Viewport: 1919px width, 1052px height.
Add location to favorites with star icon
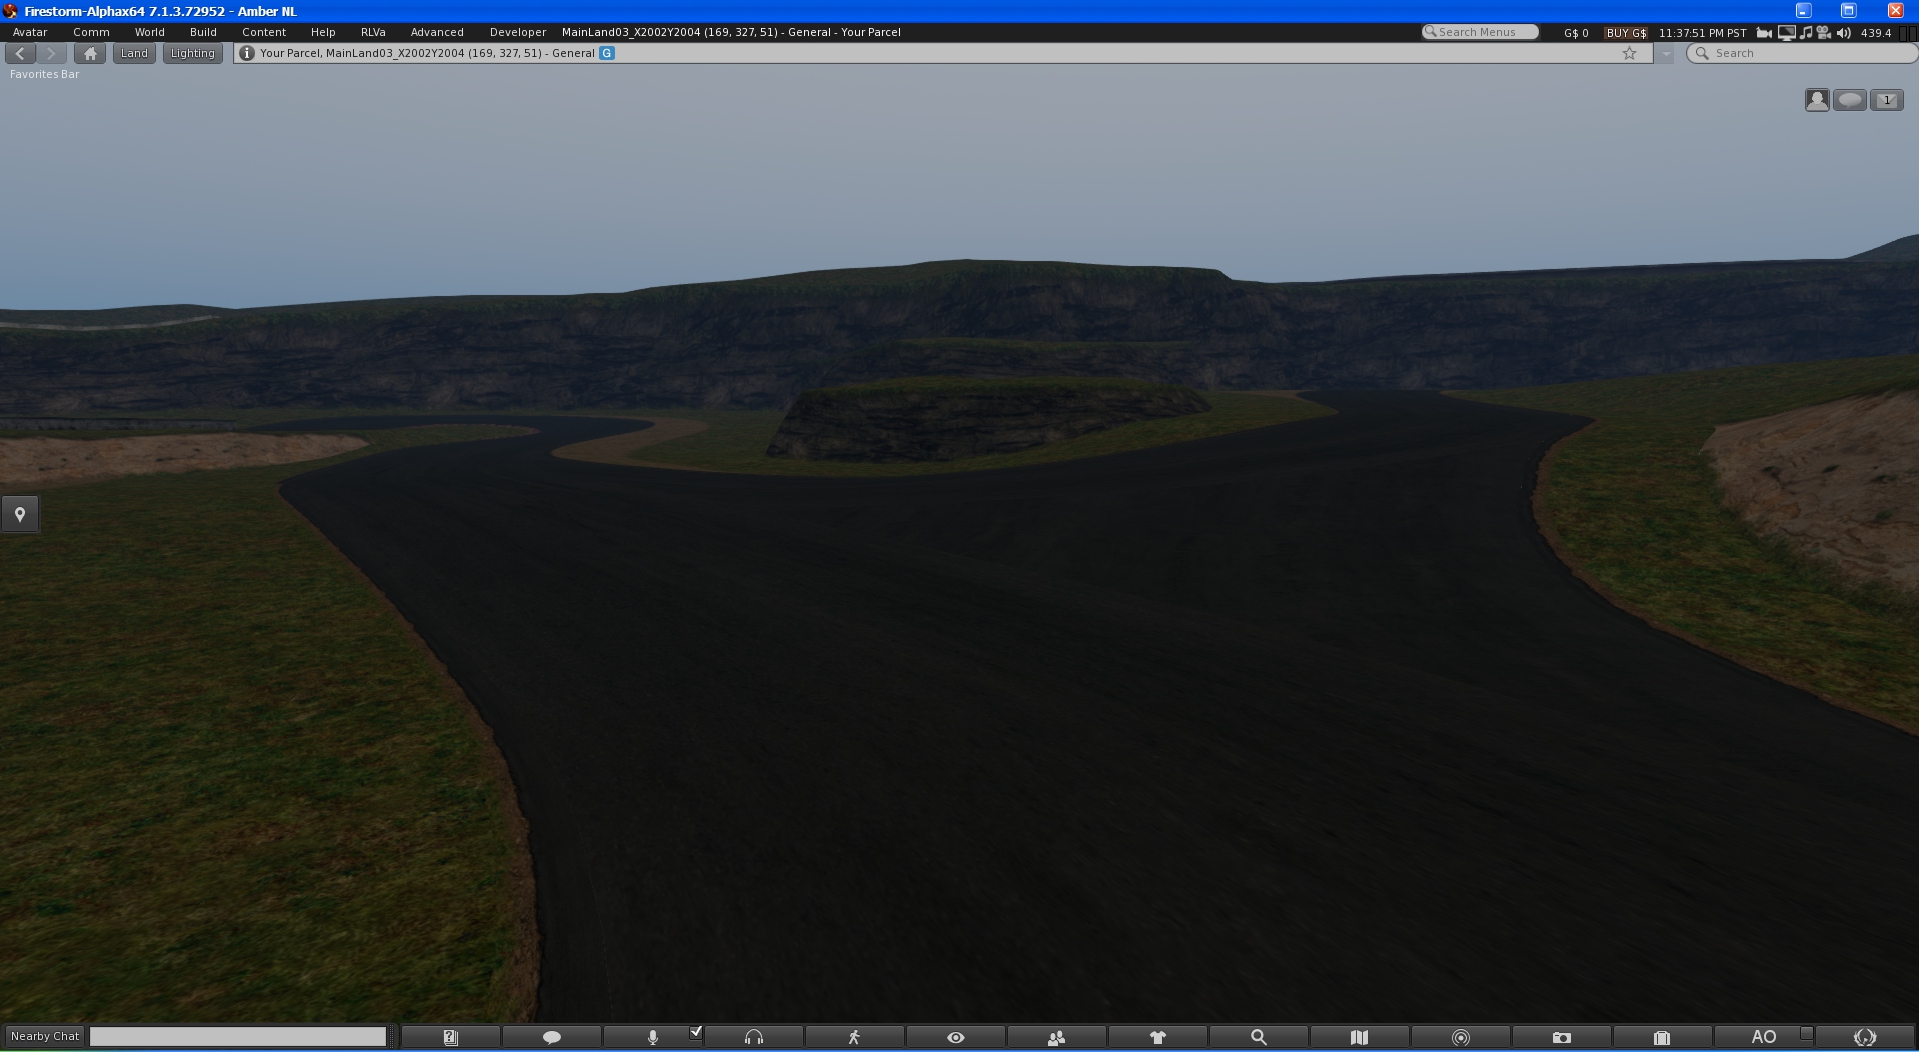click(1629, 53)
